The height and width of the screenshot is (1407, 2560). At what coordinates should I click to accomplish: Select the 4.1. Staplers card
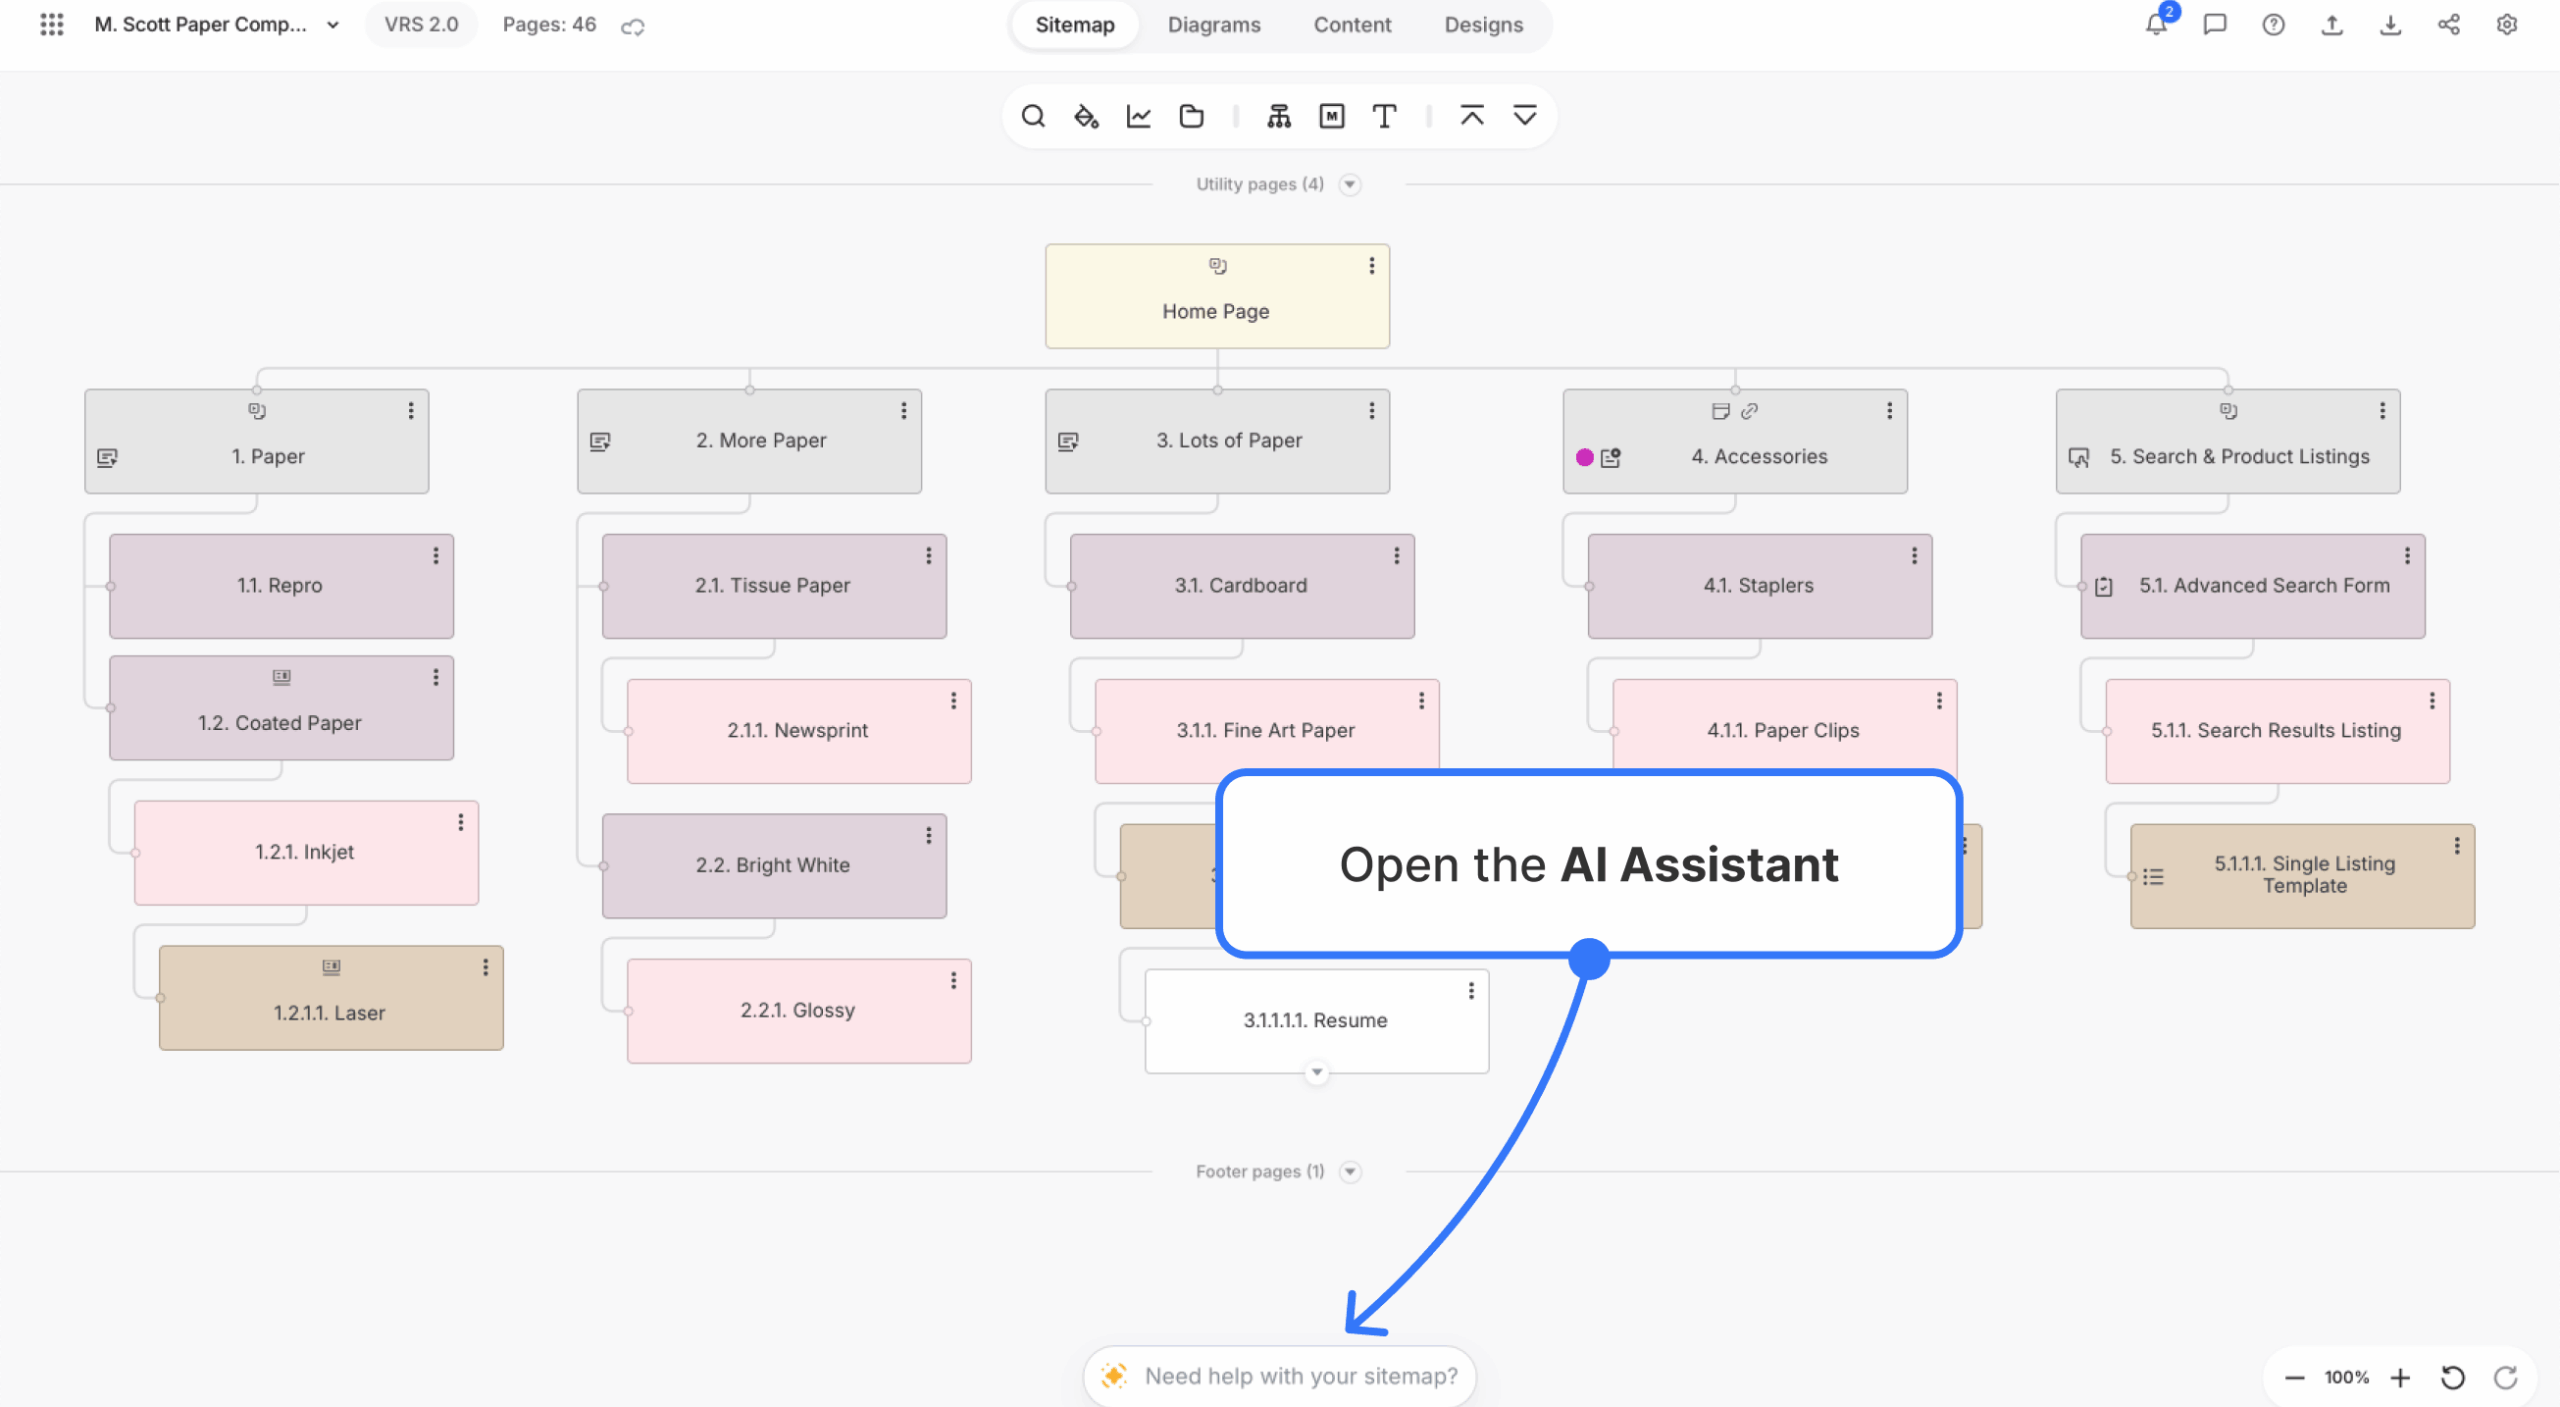pyautogui.click(x=1760, y=586)
